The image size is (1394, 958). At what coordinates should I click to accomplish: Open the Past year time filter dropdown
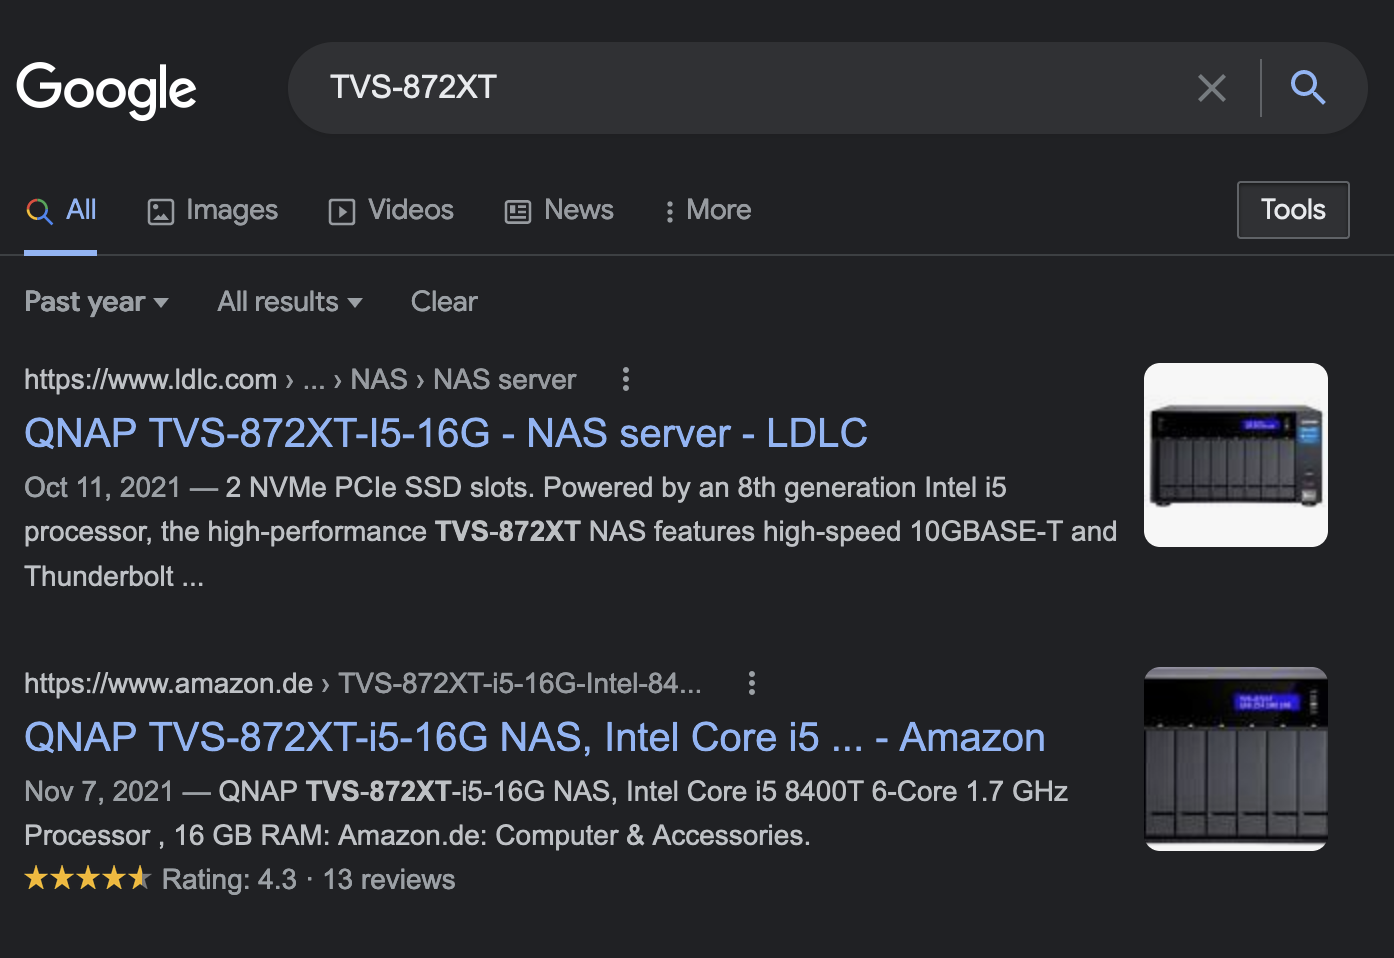point(96,302)
